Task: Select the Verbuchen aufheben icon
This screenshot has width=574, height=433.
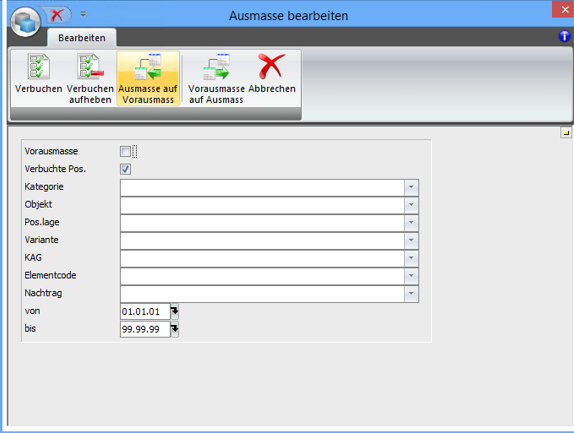Action: [90, 67]
